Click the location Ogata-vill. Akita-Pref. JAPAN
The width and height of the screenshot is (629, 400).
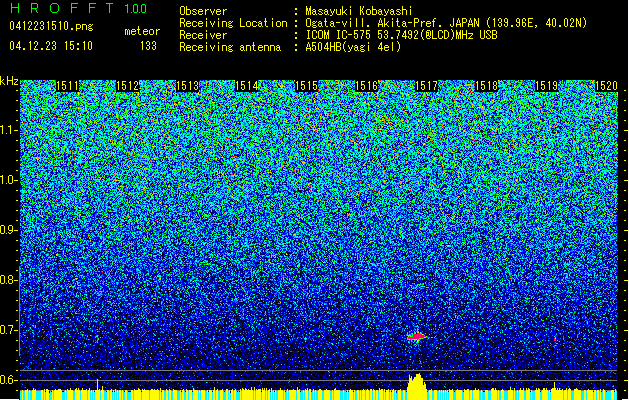[393, 23]
